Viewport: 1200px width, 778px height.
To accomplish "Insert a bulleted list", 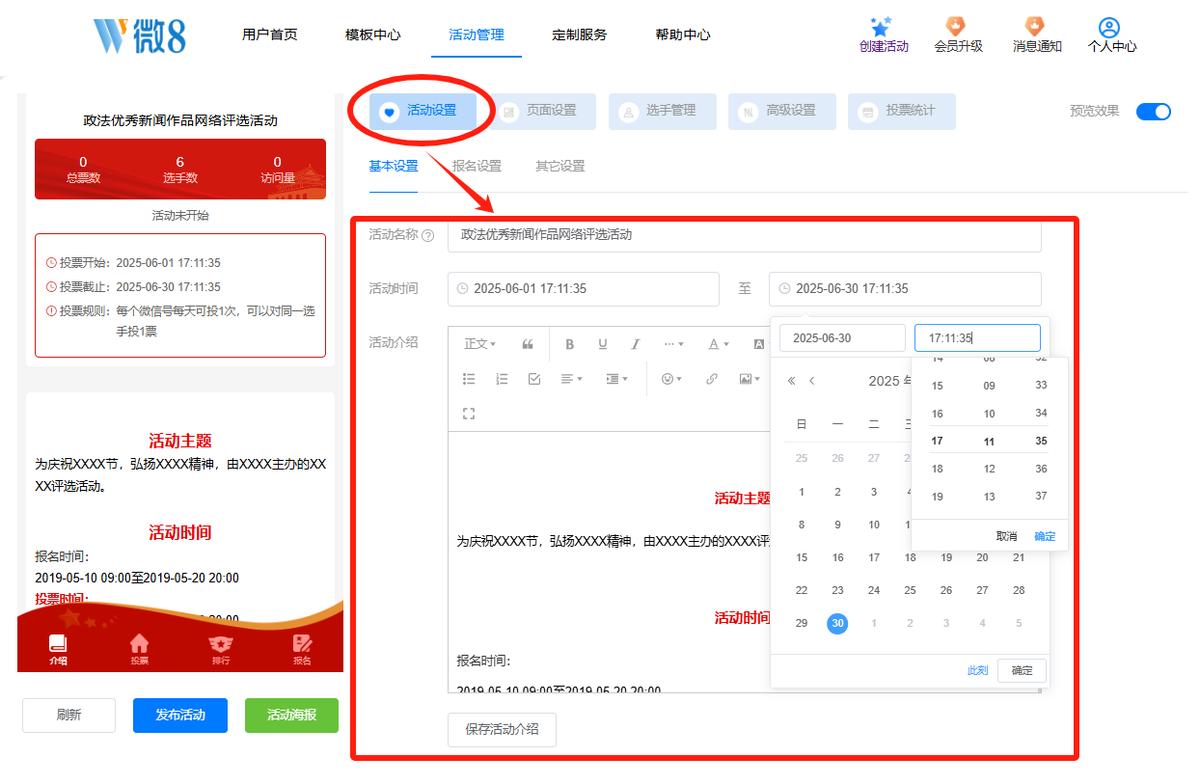I will pyautogui.click(x=469, y=379).
